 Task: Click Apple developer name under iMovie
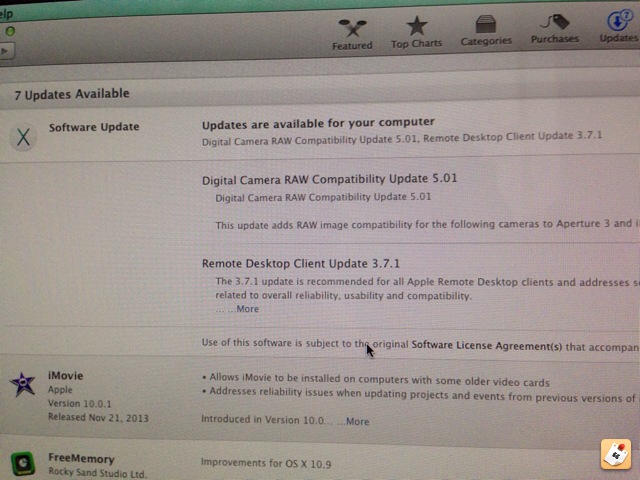[60, 390]
